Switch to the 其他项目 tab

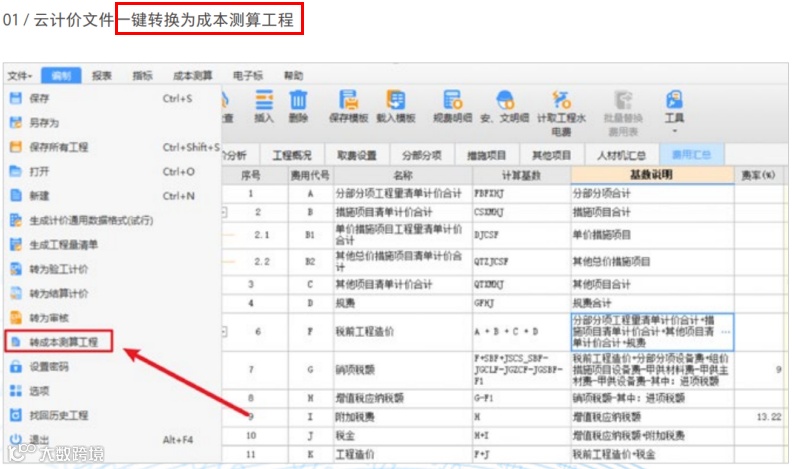(x=552, y=155)
